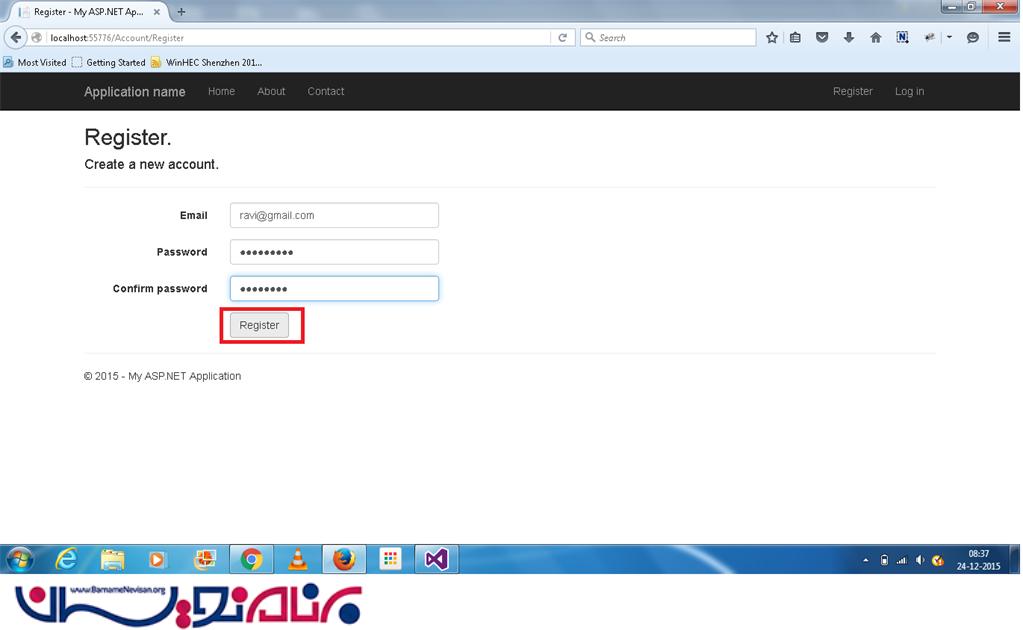The width and height of the screenshot is (1023, 630).
Task: Open the Getting Started bookmark
Action: [x=109, y=63]
